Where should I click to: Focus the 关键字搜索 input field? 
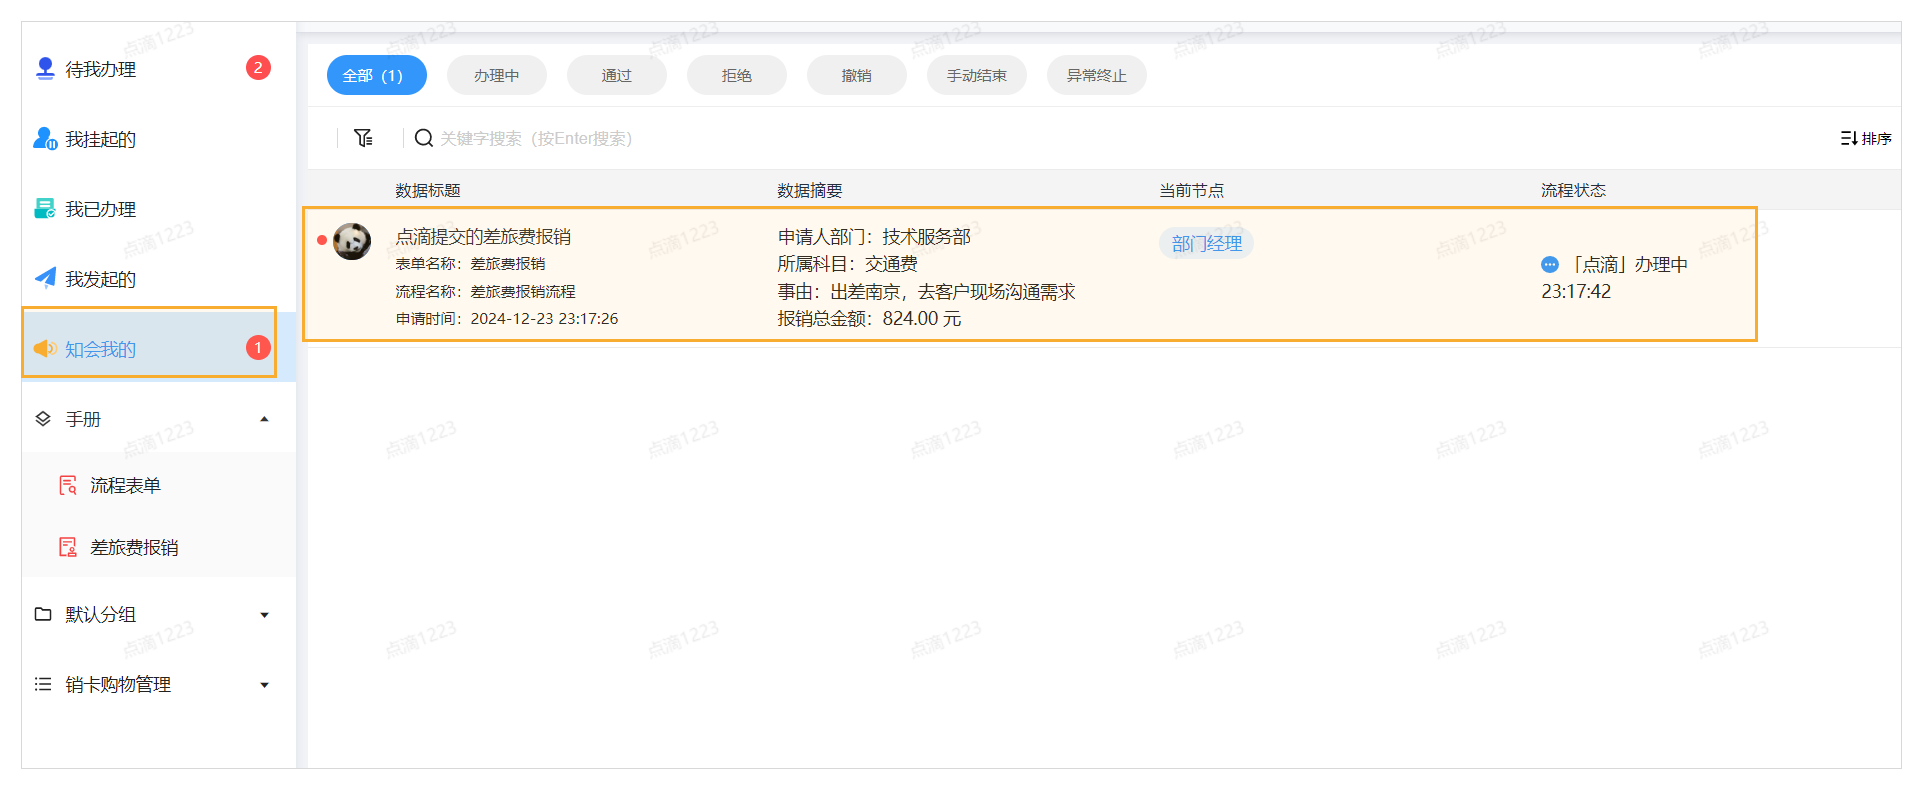tap(536, 138)
